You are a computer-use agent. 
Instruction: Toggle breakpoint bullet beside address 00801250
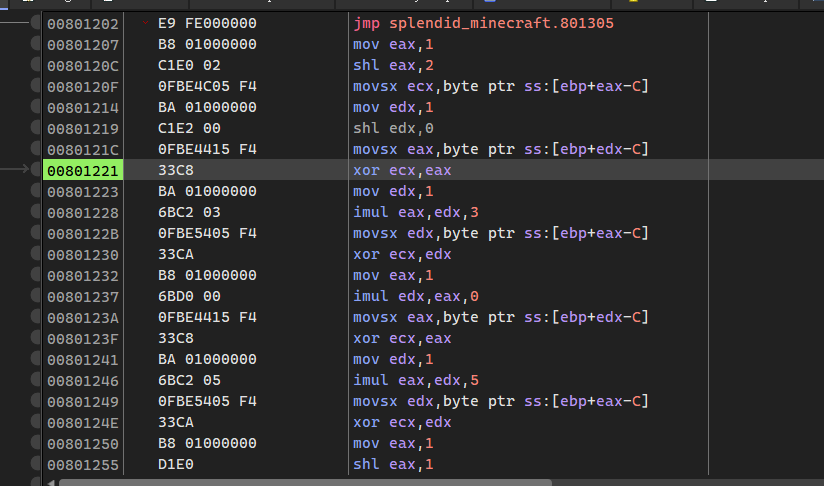(x=35, y=444)
